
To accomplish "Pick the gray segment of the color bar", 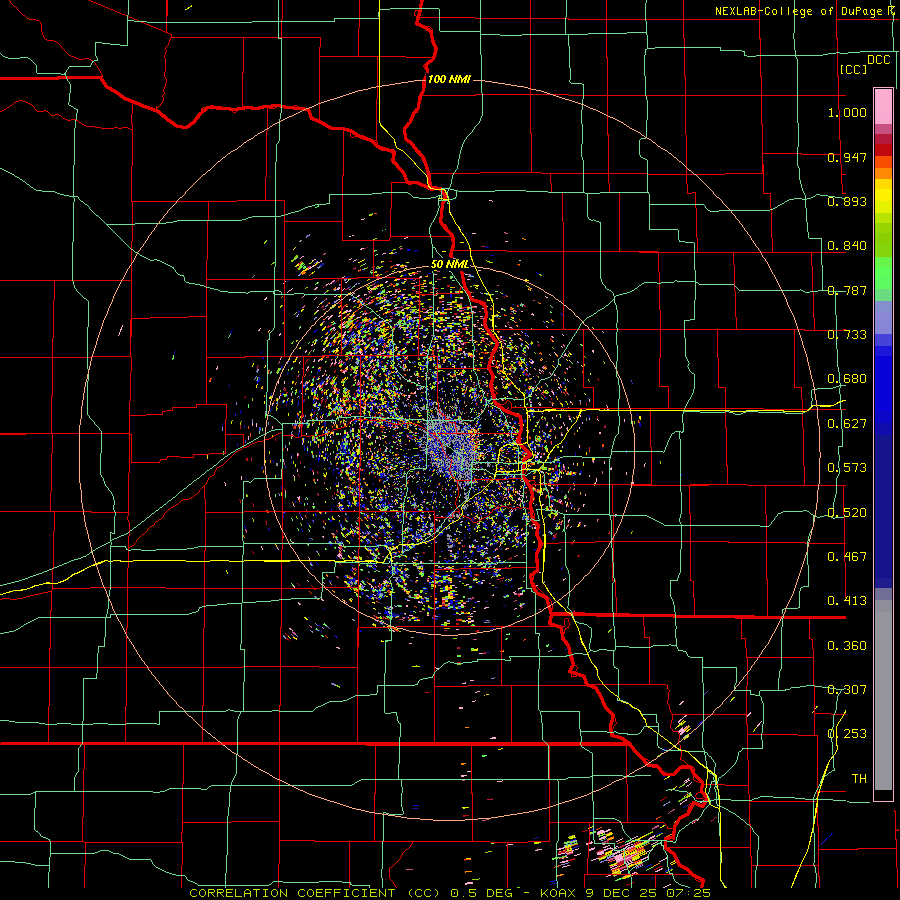I will [883, 695].
